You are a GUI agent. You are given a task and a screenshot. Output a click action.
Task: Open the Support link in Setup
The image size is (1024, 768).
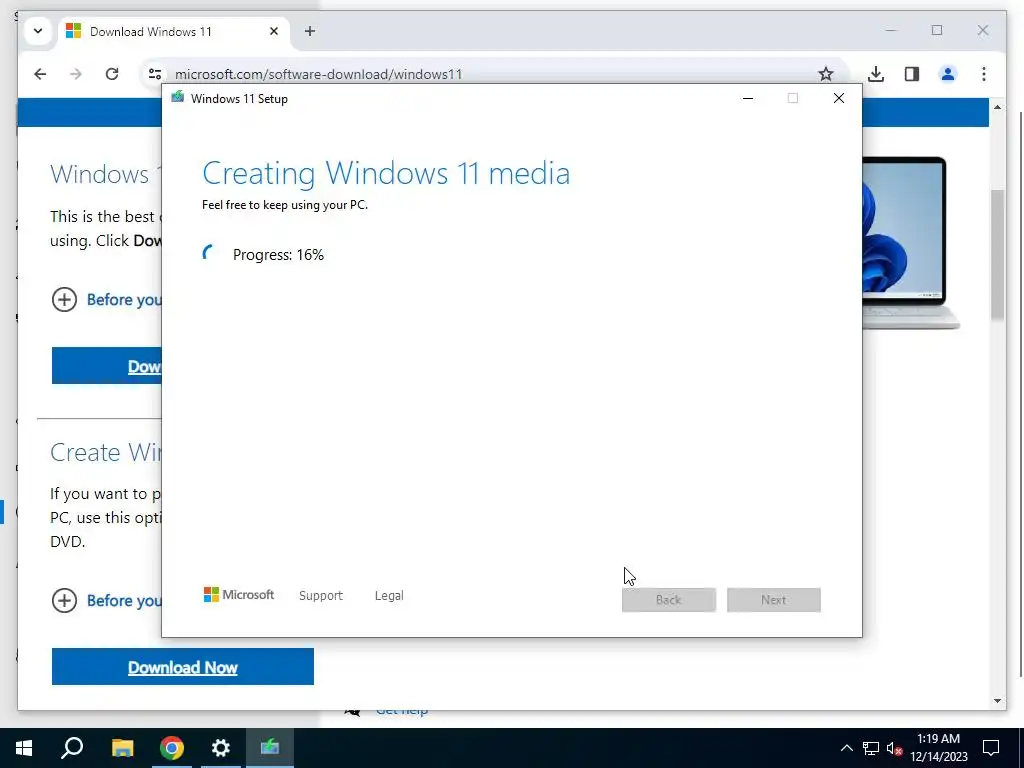pyautogui.click(x=321, y=596)
